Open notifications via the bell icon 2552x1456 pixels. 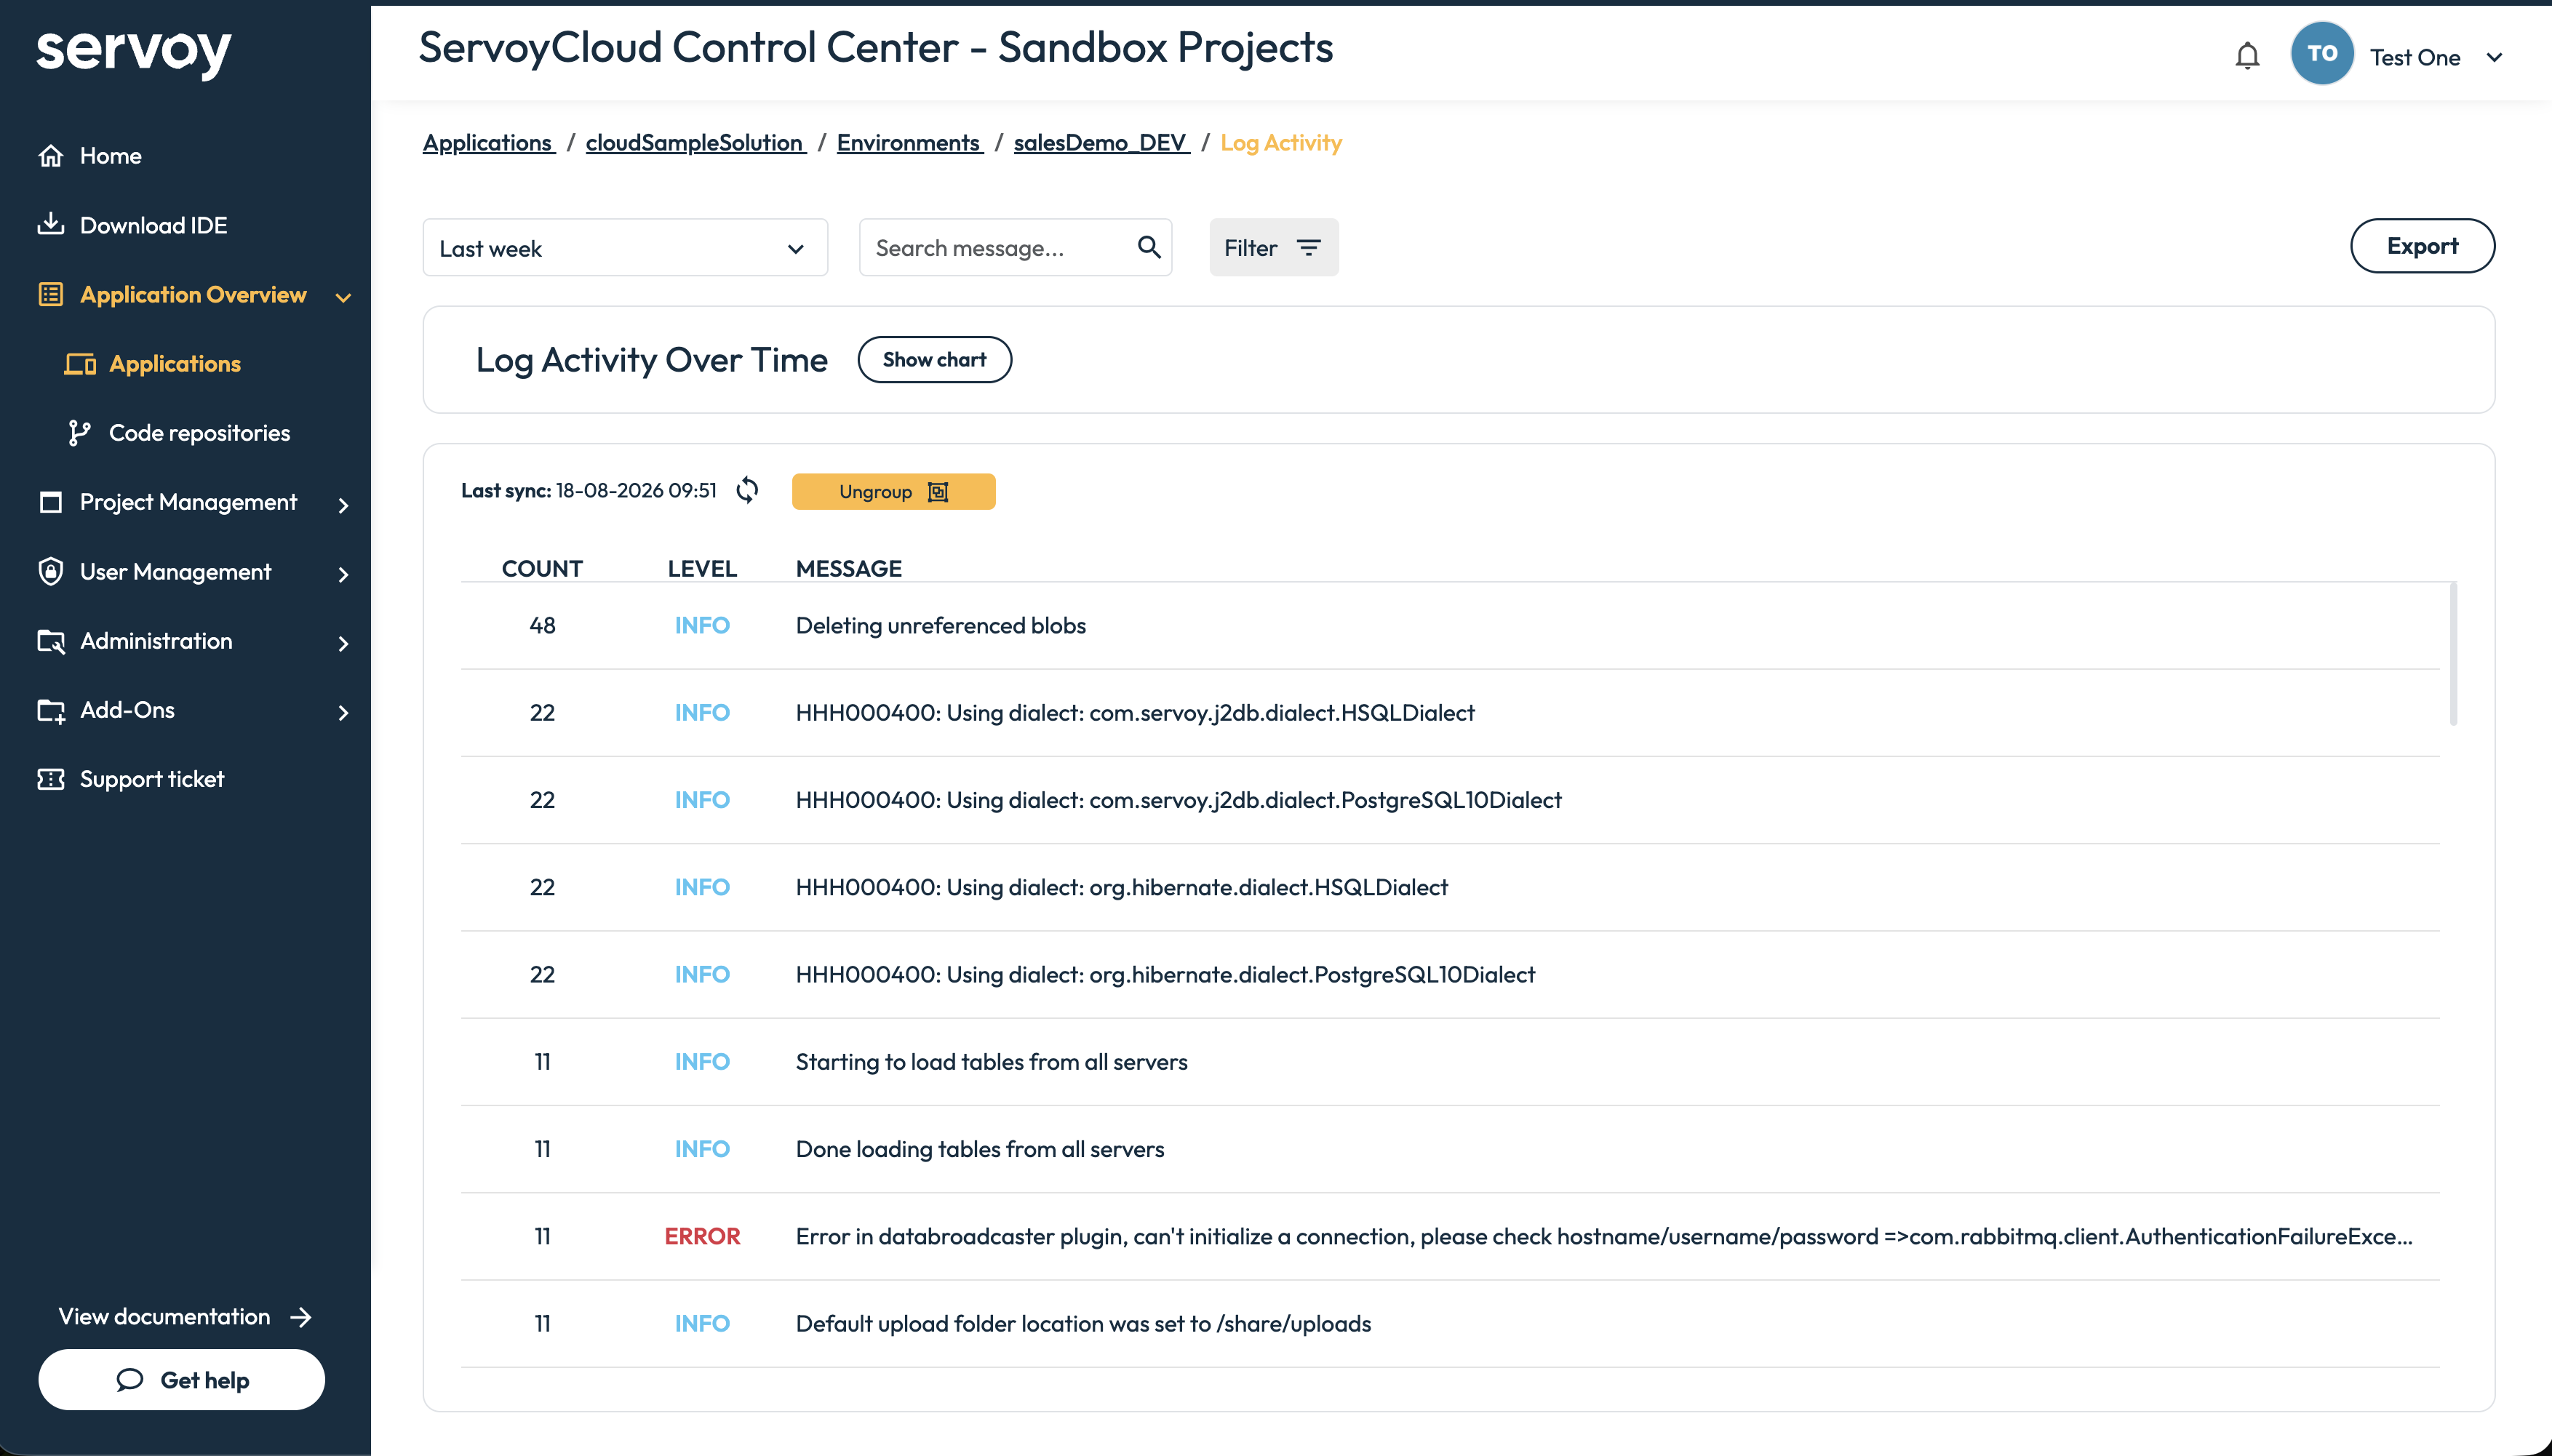coord(2247,56)
